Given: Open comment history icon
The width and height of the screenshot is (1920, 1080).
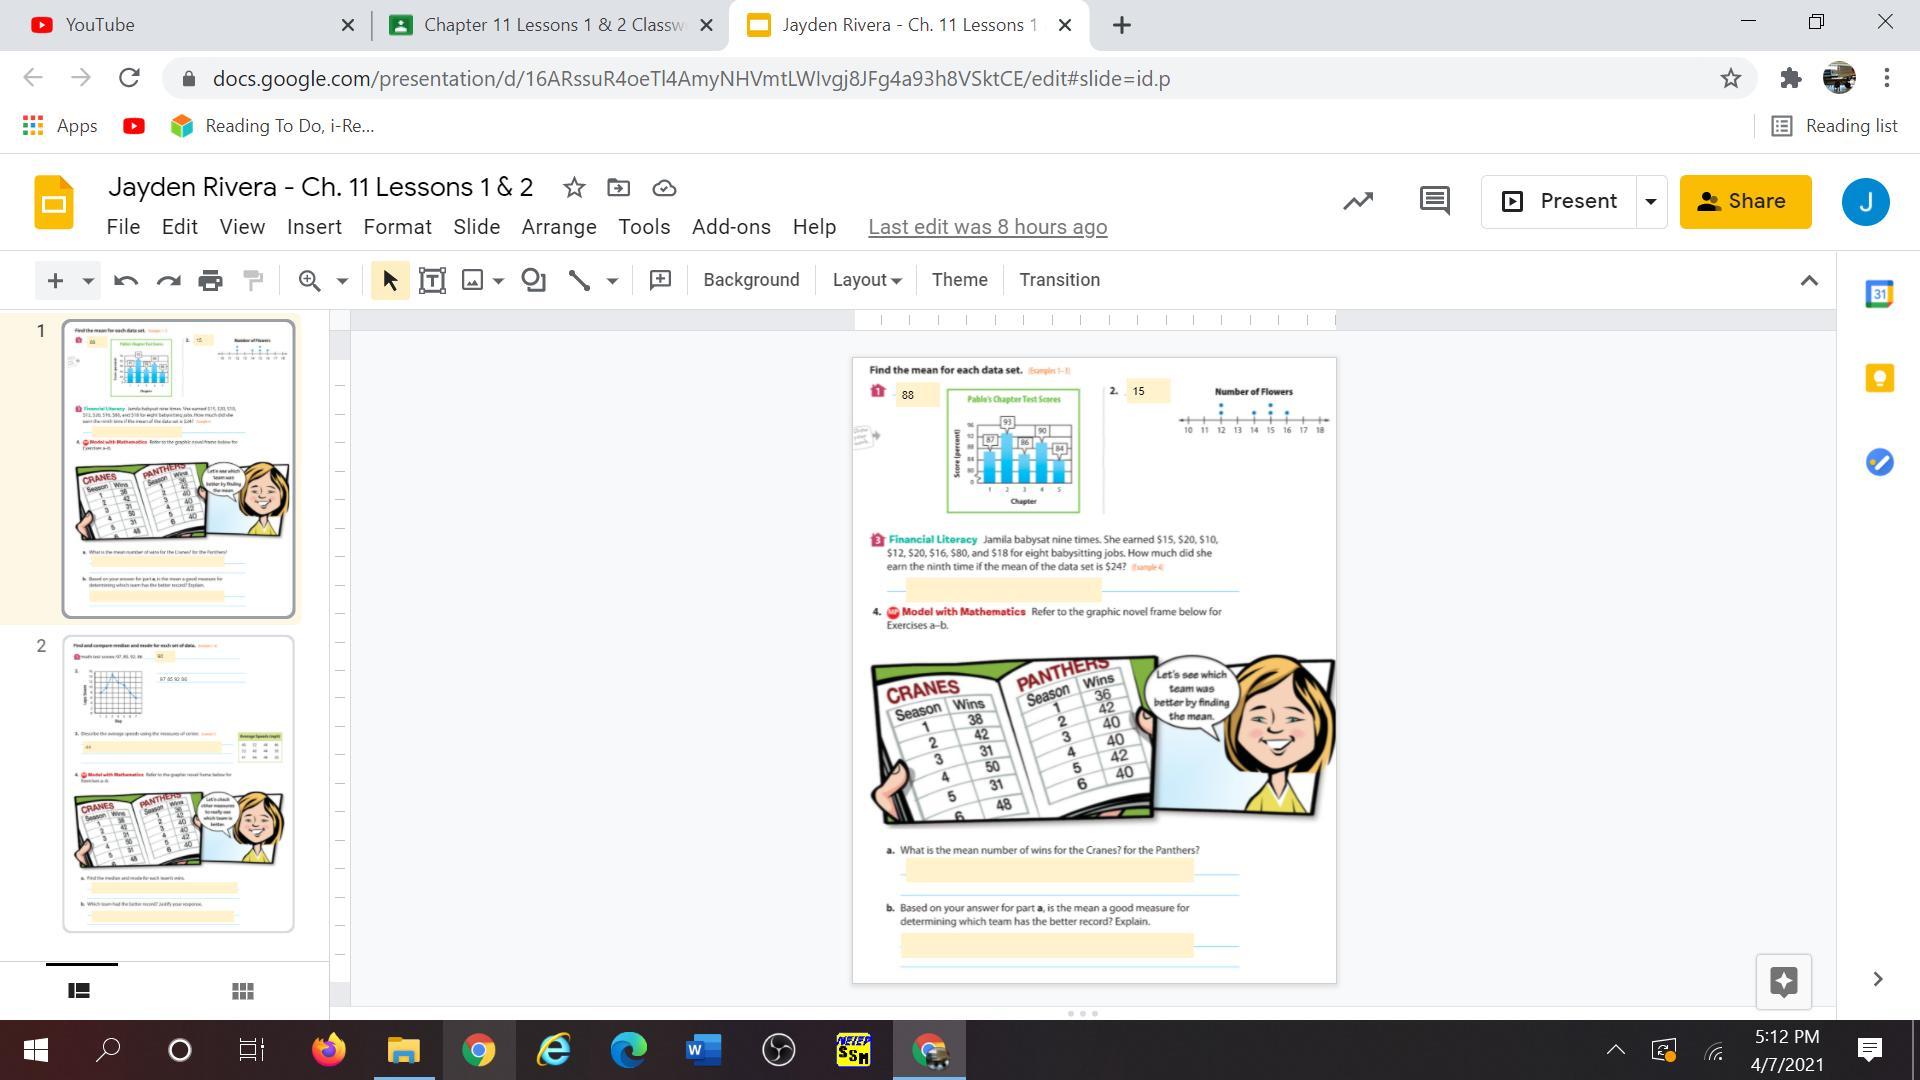Looking at the screenshot, I should 1434,201.
